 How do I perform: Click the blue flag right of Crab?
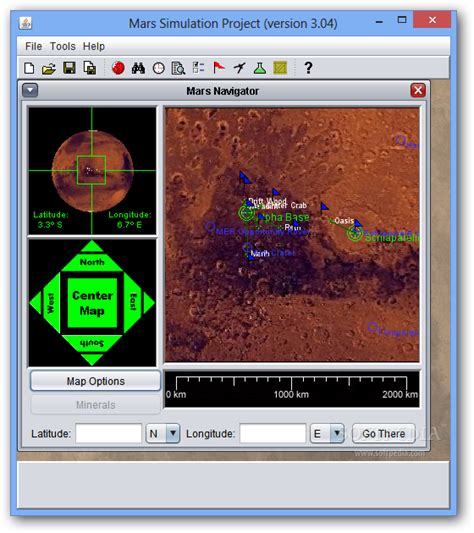(324, 207)
